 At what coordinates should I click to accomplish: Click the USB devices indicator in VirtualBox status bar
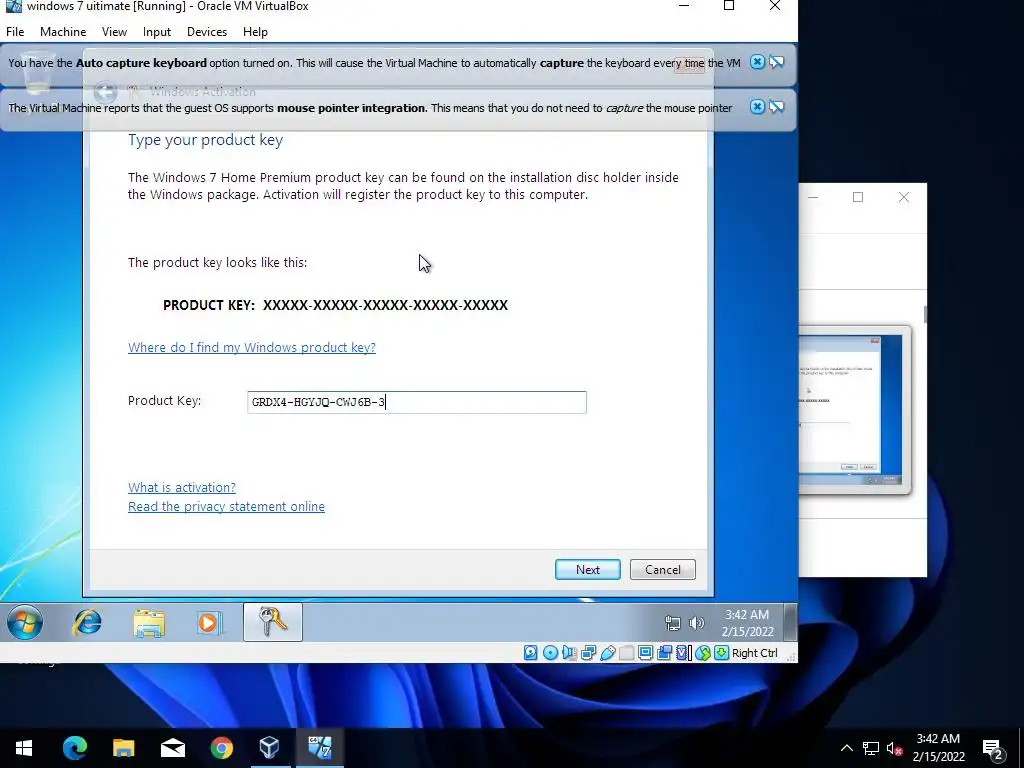tap(607, 652)
